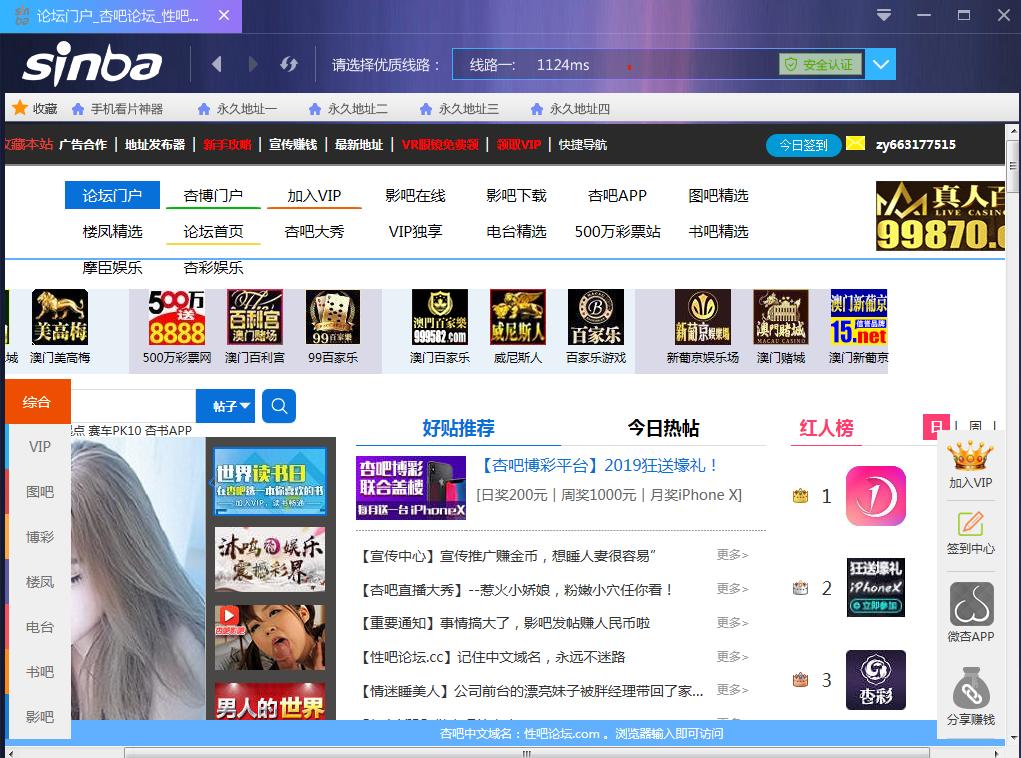This screenshot has width=1021, height=758.
Task: Open the 永久地址二 bookmark
Action: [x=348, y=109]
